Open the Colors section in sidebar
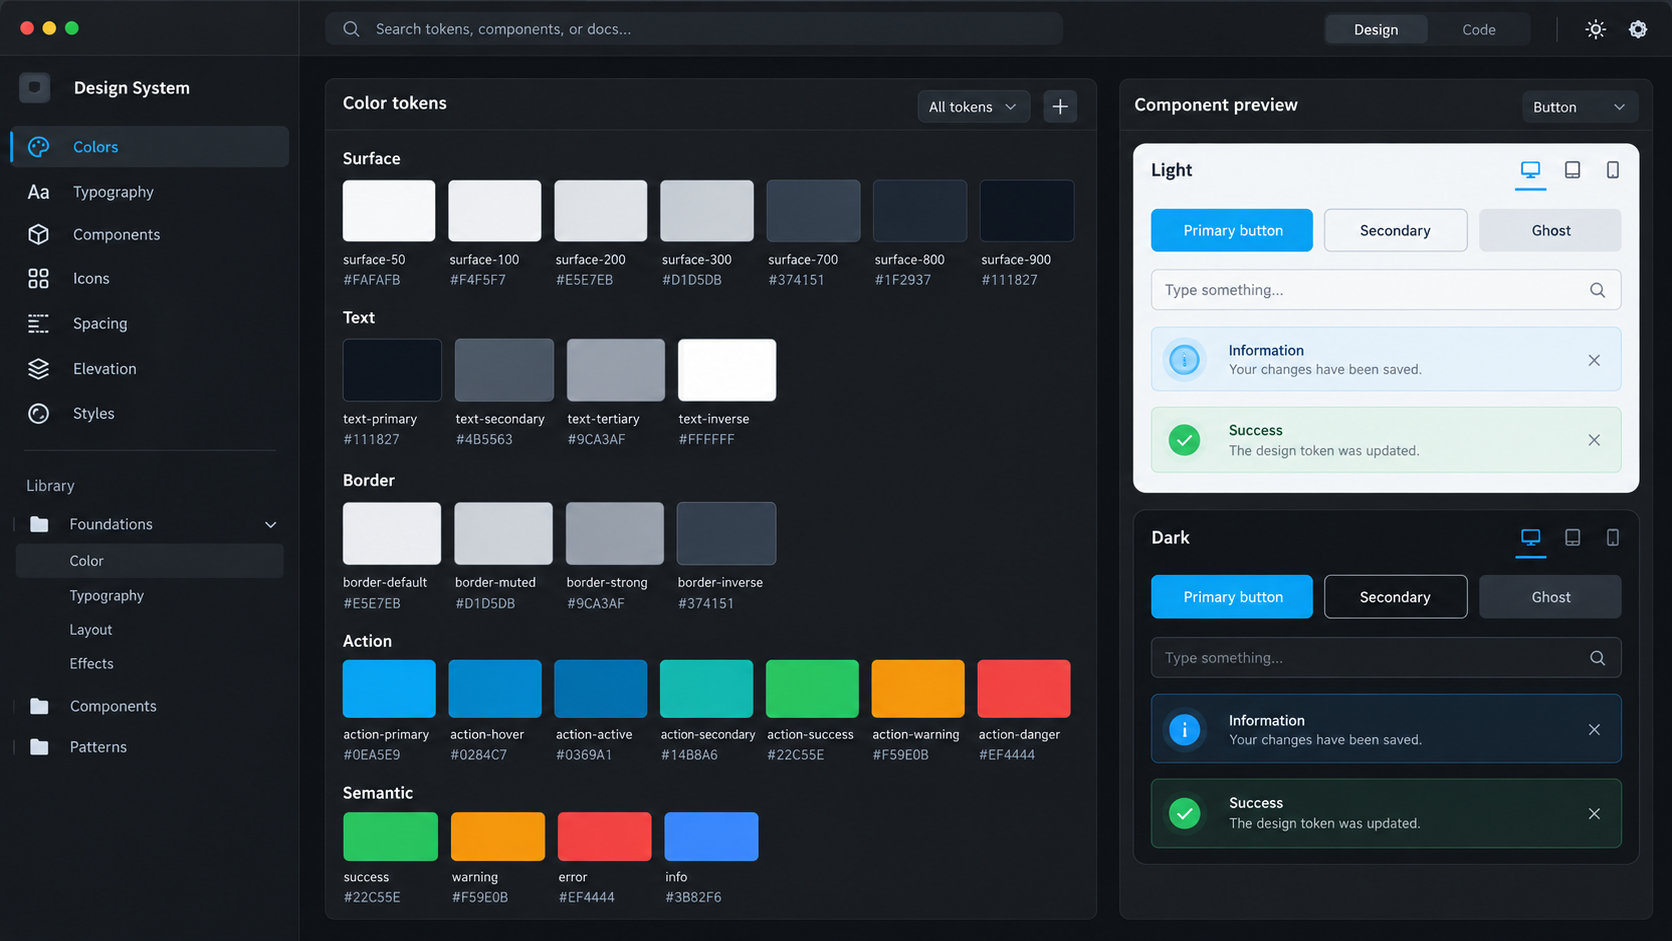 pos(151,147)
